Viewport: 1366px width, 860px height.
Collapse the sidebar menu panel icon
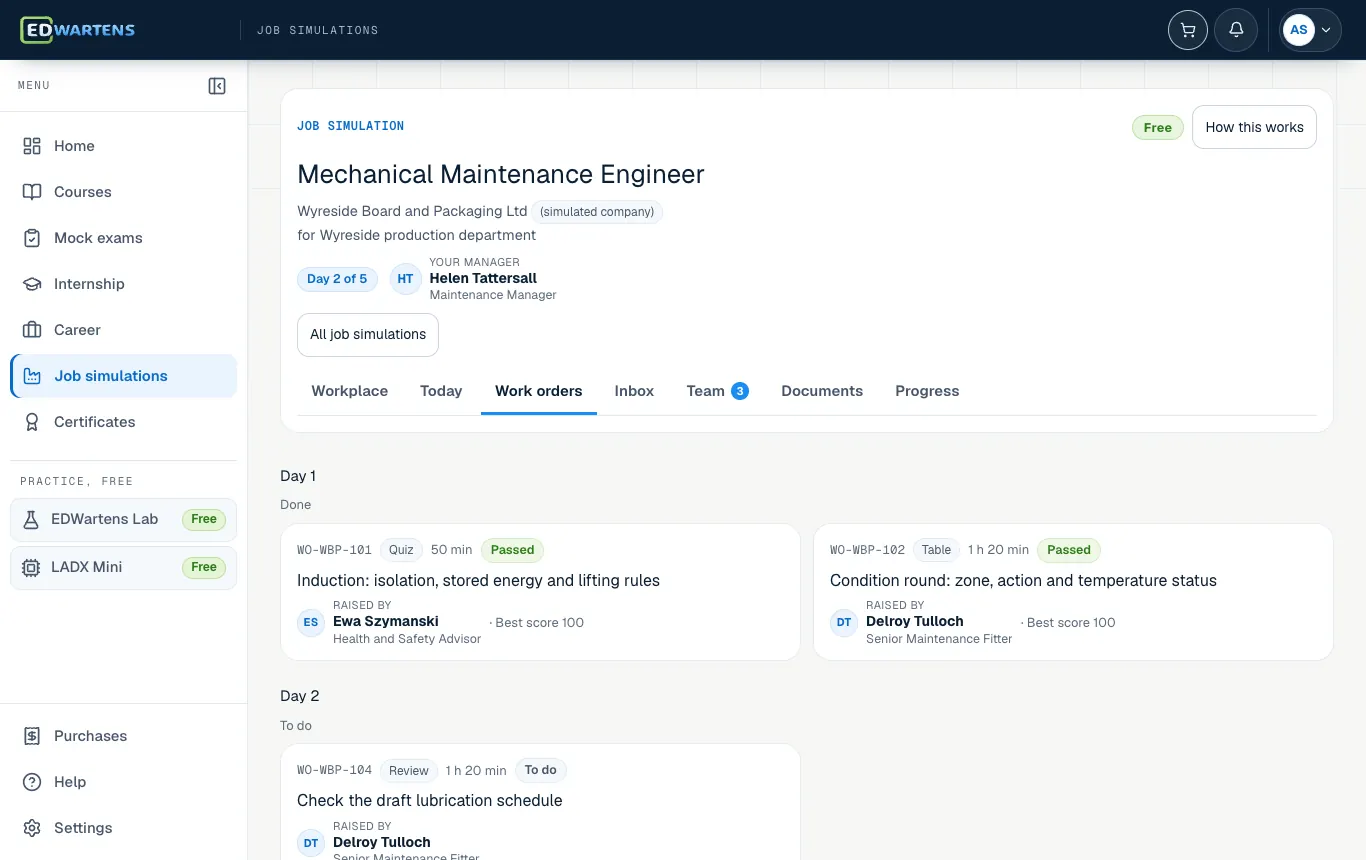(217, 86)
